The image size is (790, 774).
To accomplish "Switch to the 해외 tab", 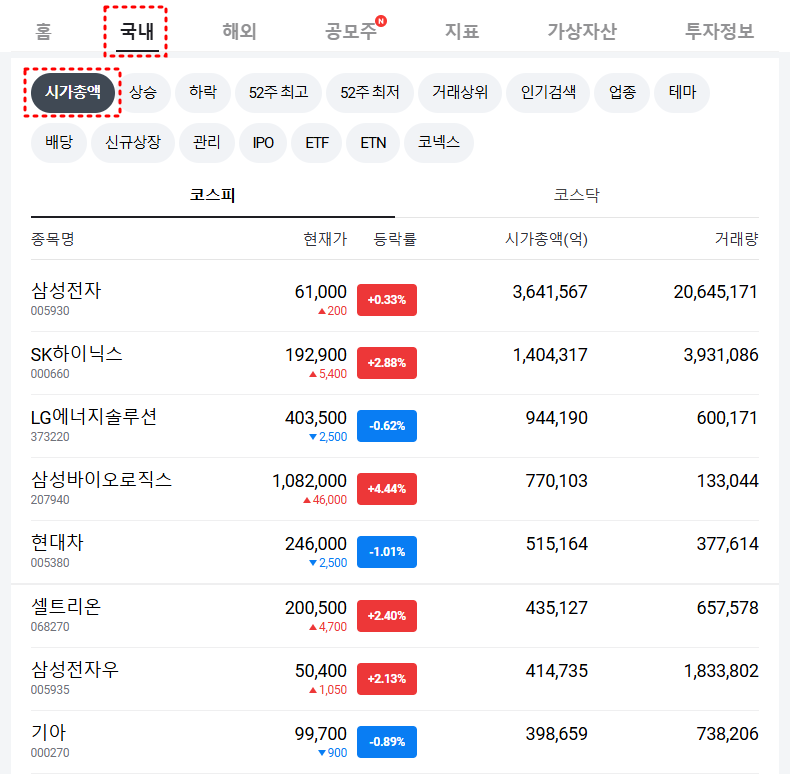I will tap(239, 31).
